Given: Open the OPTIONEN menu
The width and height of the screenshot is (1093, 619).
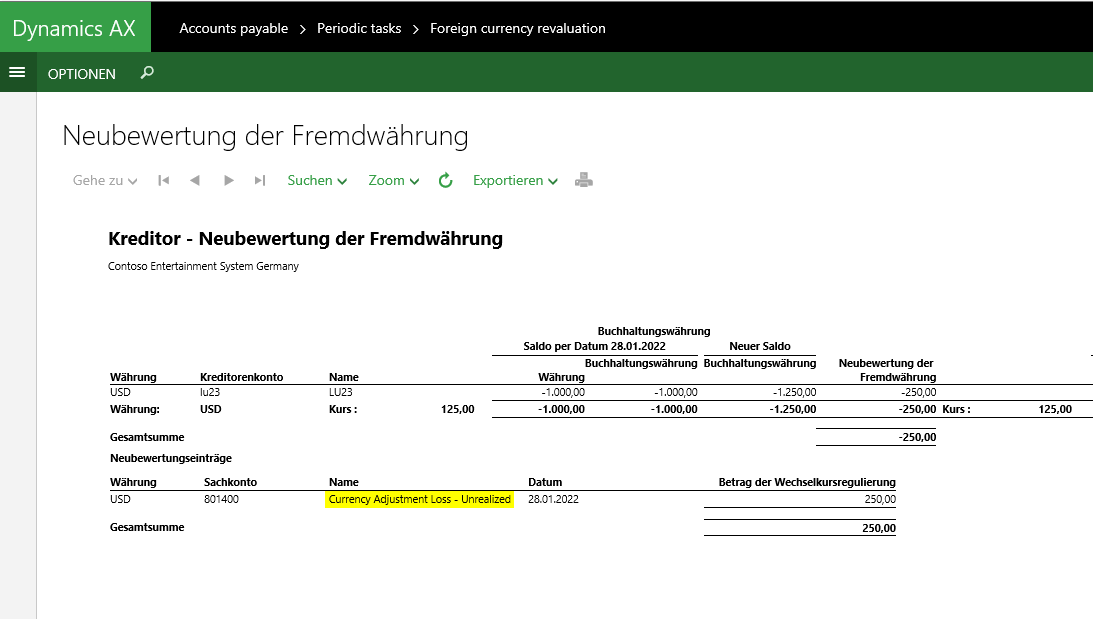Looking at the screenshot, I should [x=82, y=74].
